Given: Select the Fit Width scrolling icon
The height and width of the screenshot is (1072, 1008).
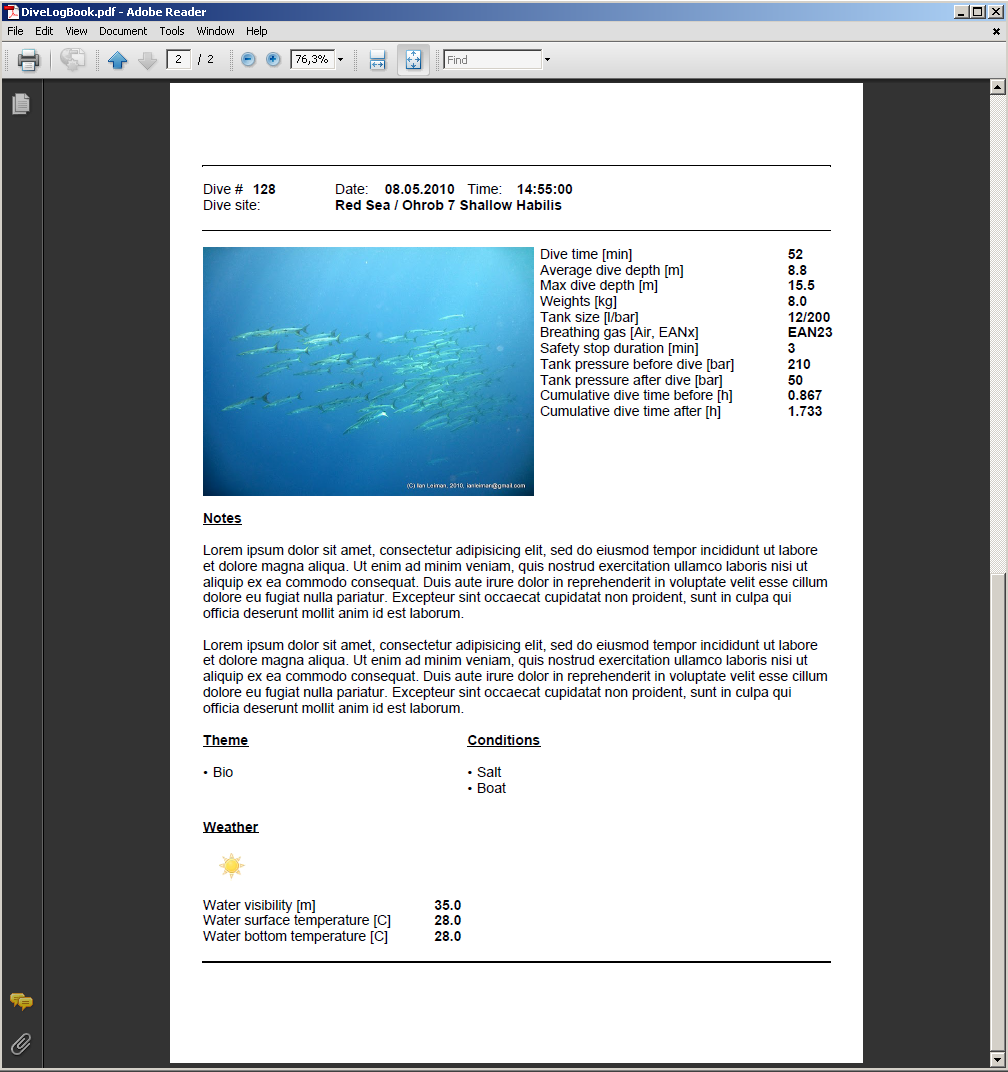Looking at the screenshot, I should coord(377,60).
